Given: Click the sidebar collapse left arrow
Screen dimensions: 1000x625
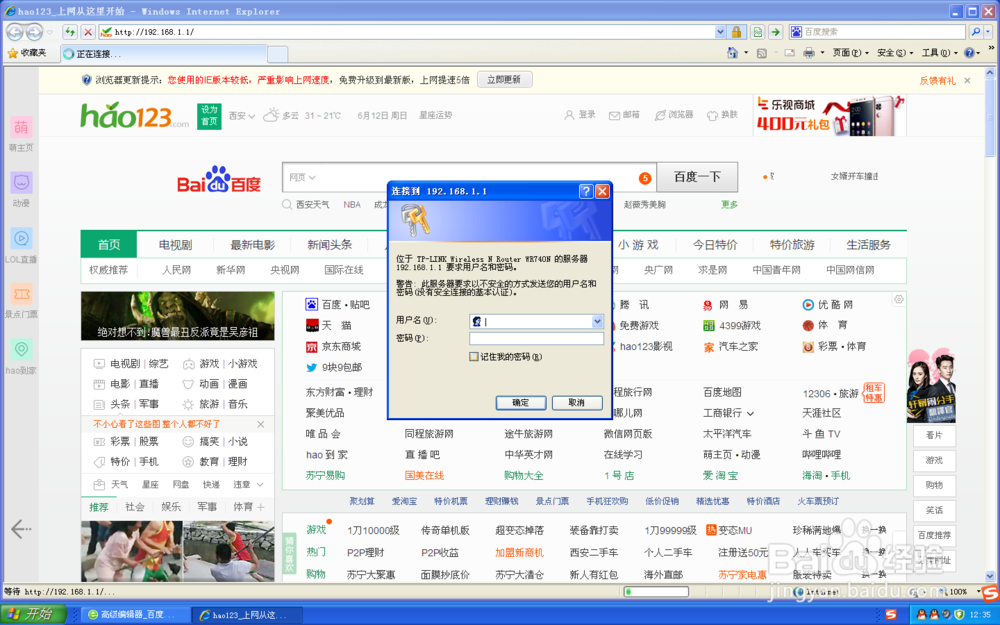Looking at the screenshot, I should pos(21,529).
